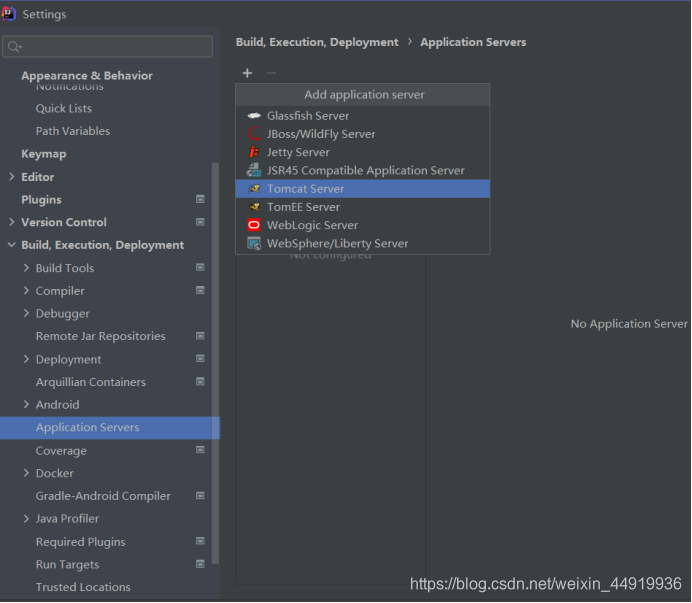Click the Glassfish Server fish icon

[x=254, y=116]
